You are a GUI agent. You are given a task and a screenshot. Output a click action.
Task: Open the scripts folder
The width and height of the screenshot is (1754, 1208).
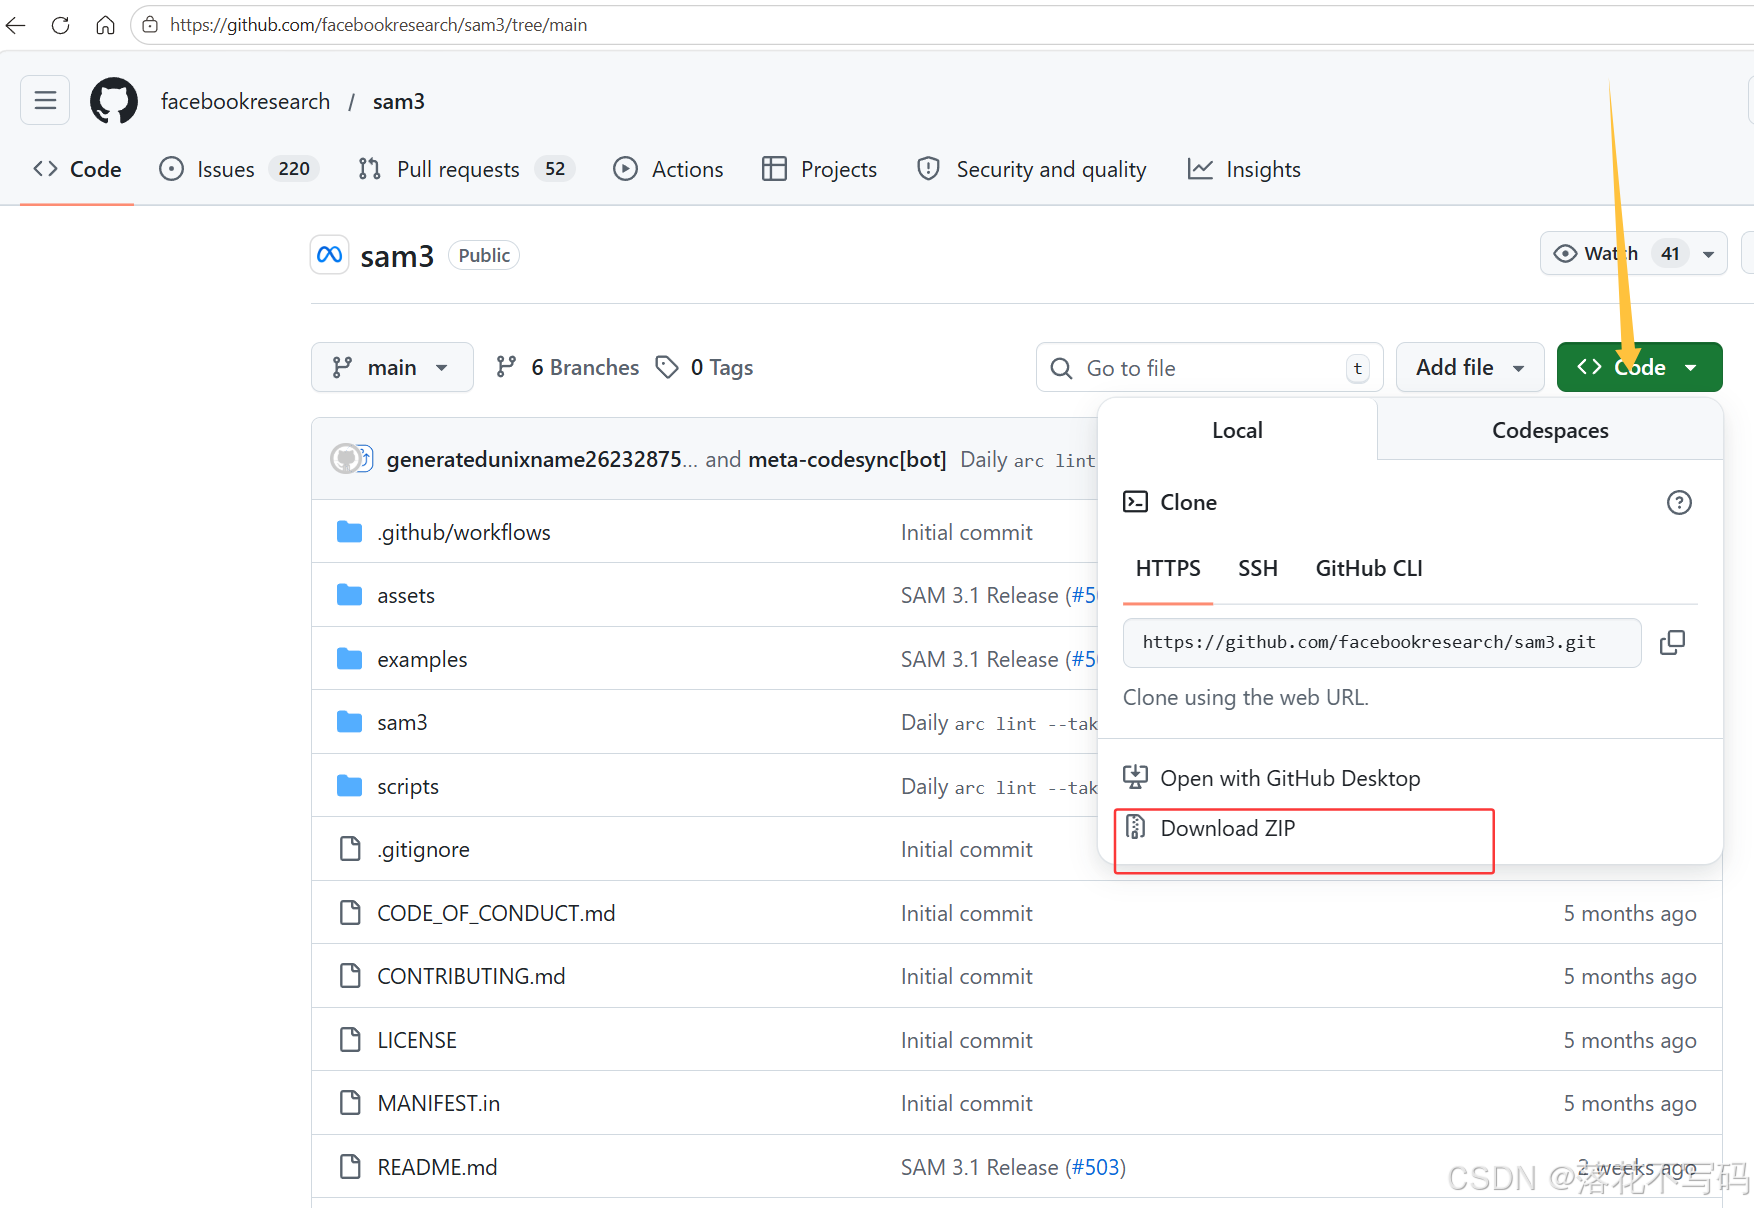point(408,786)
